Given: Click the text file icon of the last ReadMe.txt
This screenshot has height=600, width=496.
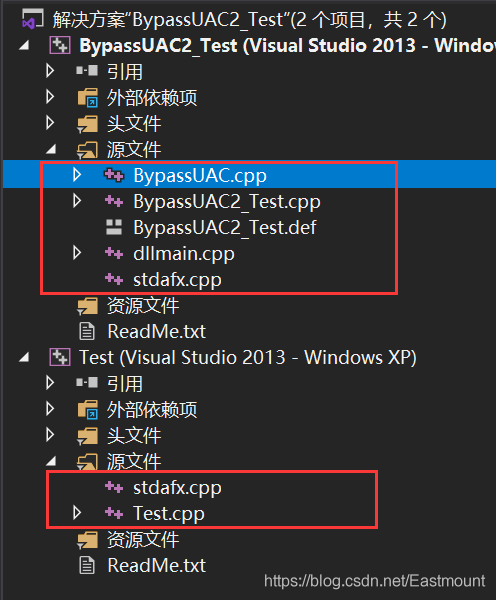Looking at the screenshot, I should pyautogui.click(x=87, y=565).
